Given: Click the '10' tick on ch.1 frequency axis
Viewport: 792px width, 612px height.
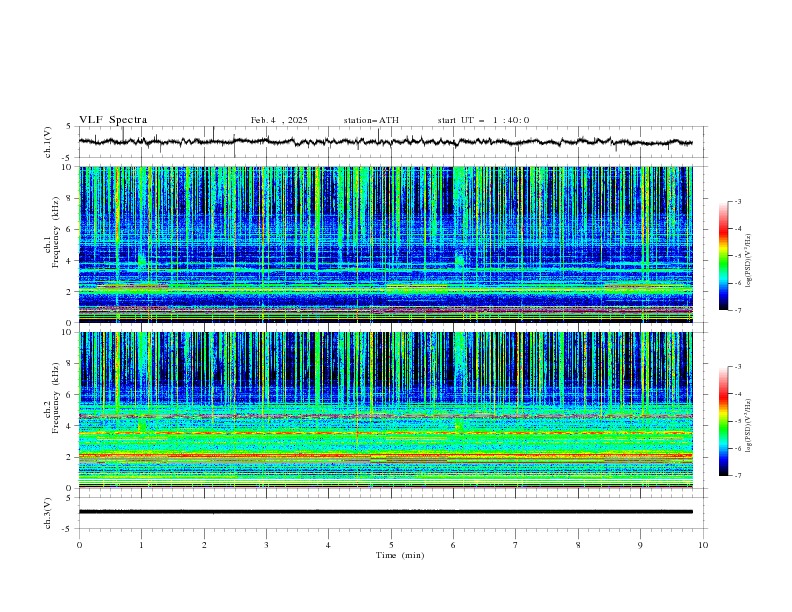Looking at the screenshot, I should pos(69,167).
